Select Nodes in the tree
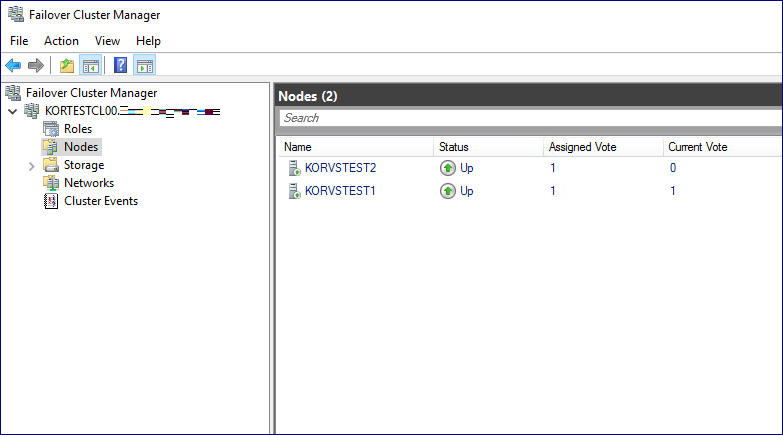 pos(81,147)
